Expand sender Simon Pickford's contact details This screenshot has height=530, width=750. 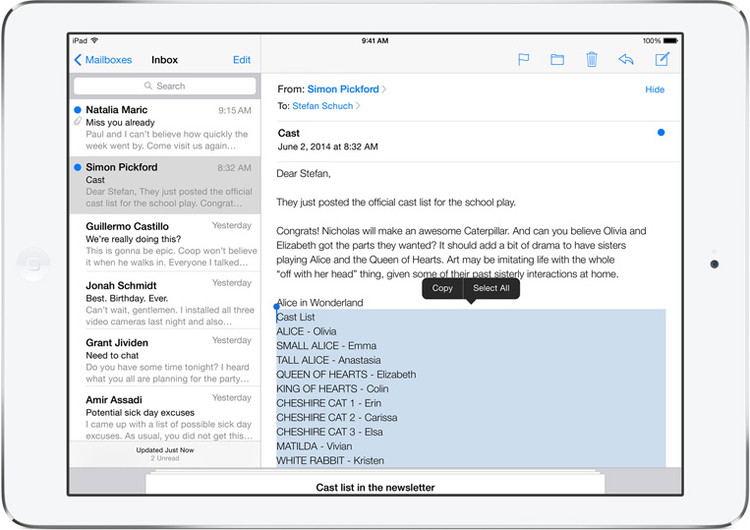[x=345, y=89]
